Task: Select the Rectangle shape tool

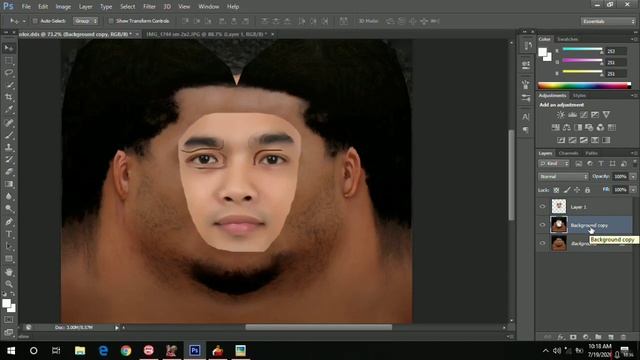Action: pyautogui.click(x=9, y=259)
